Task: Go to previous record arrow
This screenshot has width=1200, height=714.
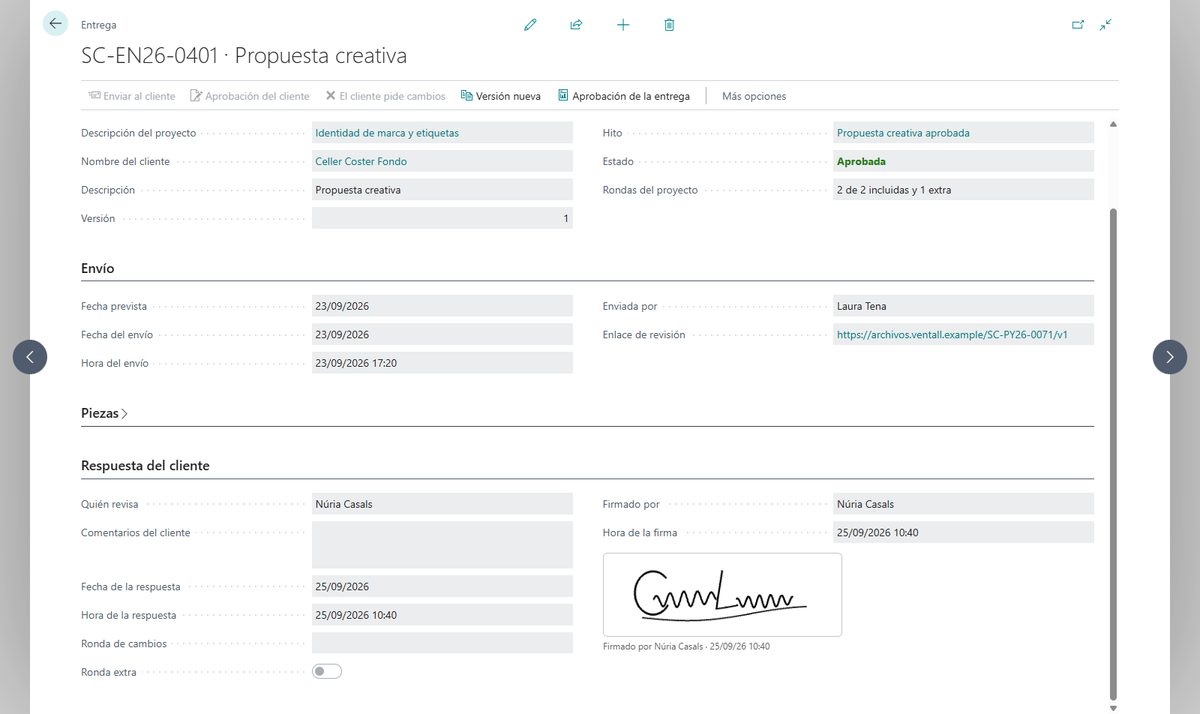Action: [x=30, y=357]
